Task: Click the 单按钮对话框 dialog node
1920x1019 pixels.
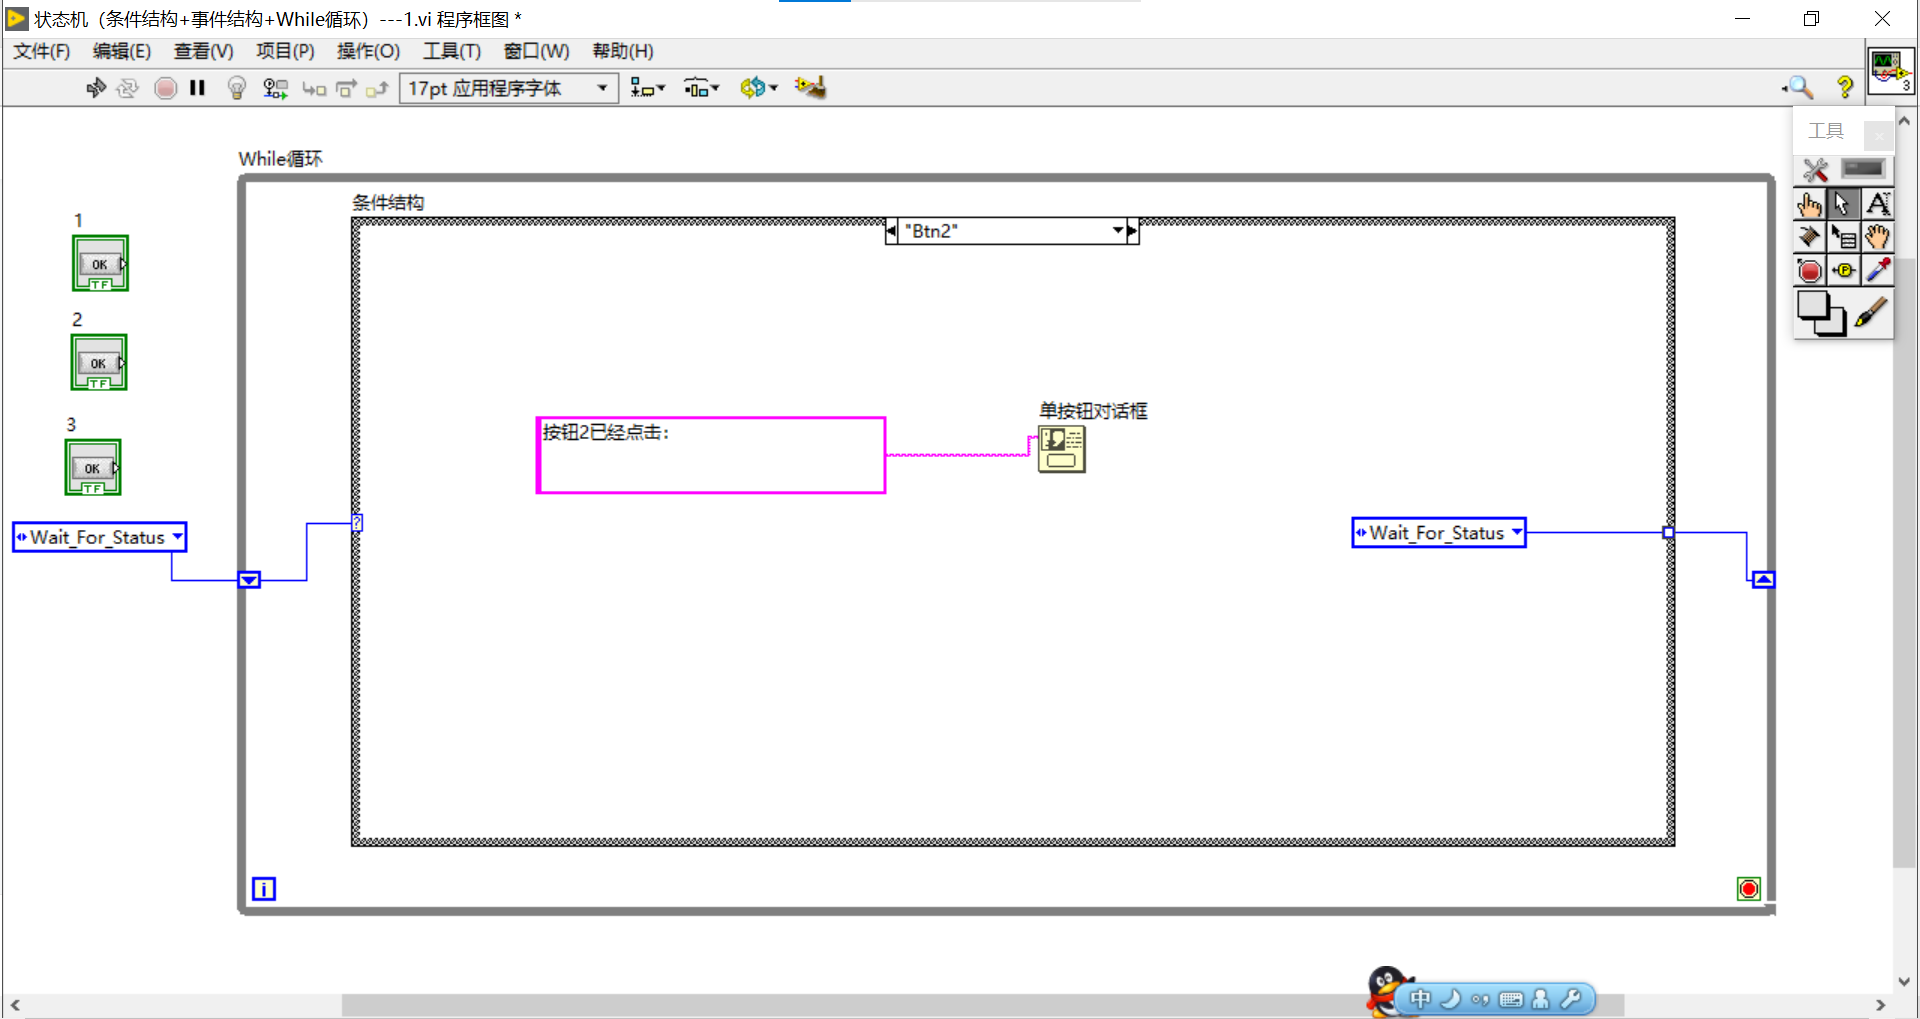Action: click(x=1061, y=449)
